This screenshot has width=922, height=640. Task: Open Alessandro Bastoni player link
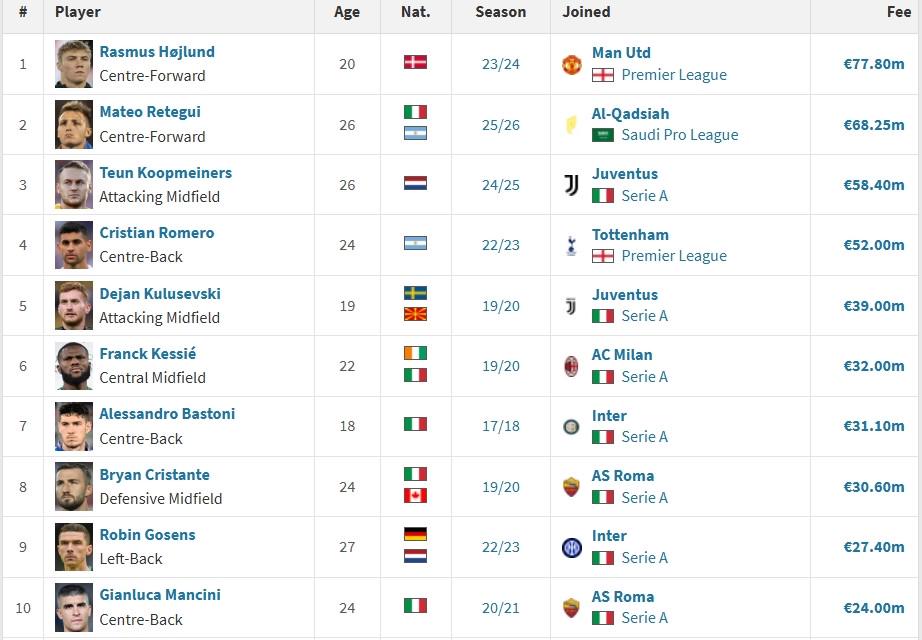tap(167, 414)
